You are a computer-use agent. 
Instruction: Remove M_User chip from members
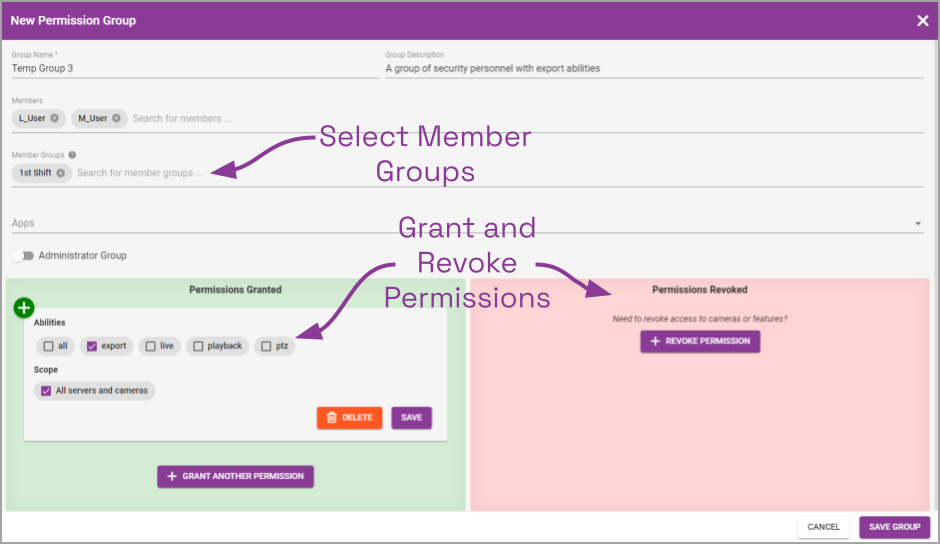pos(116,118)
